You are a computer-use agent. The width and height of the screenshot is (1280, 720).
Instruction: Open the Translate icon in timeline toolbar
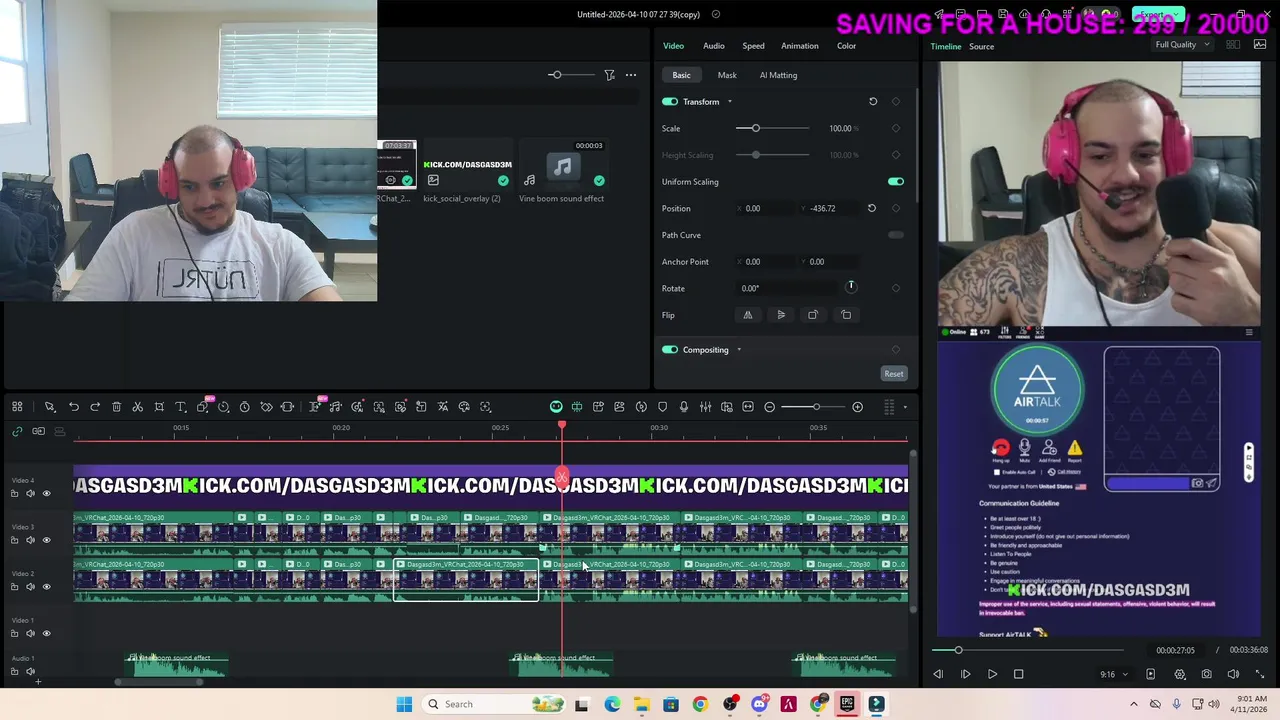[443, 407]
